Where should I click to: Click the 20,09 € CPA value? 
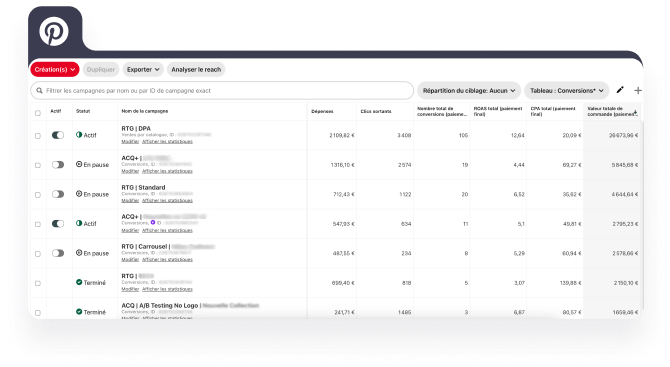click(x=572, y=135)
